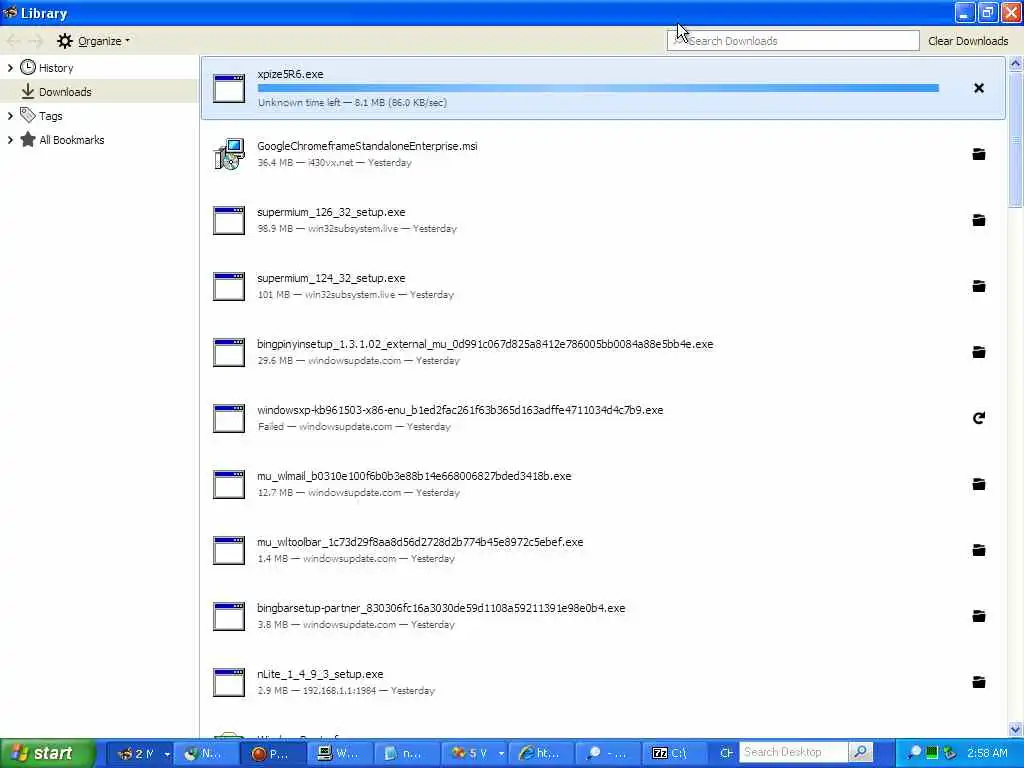Click the mu_wlmail file icon
The height and width of the screenshot is (768, 1024).
229,484
